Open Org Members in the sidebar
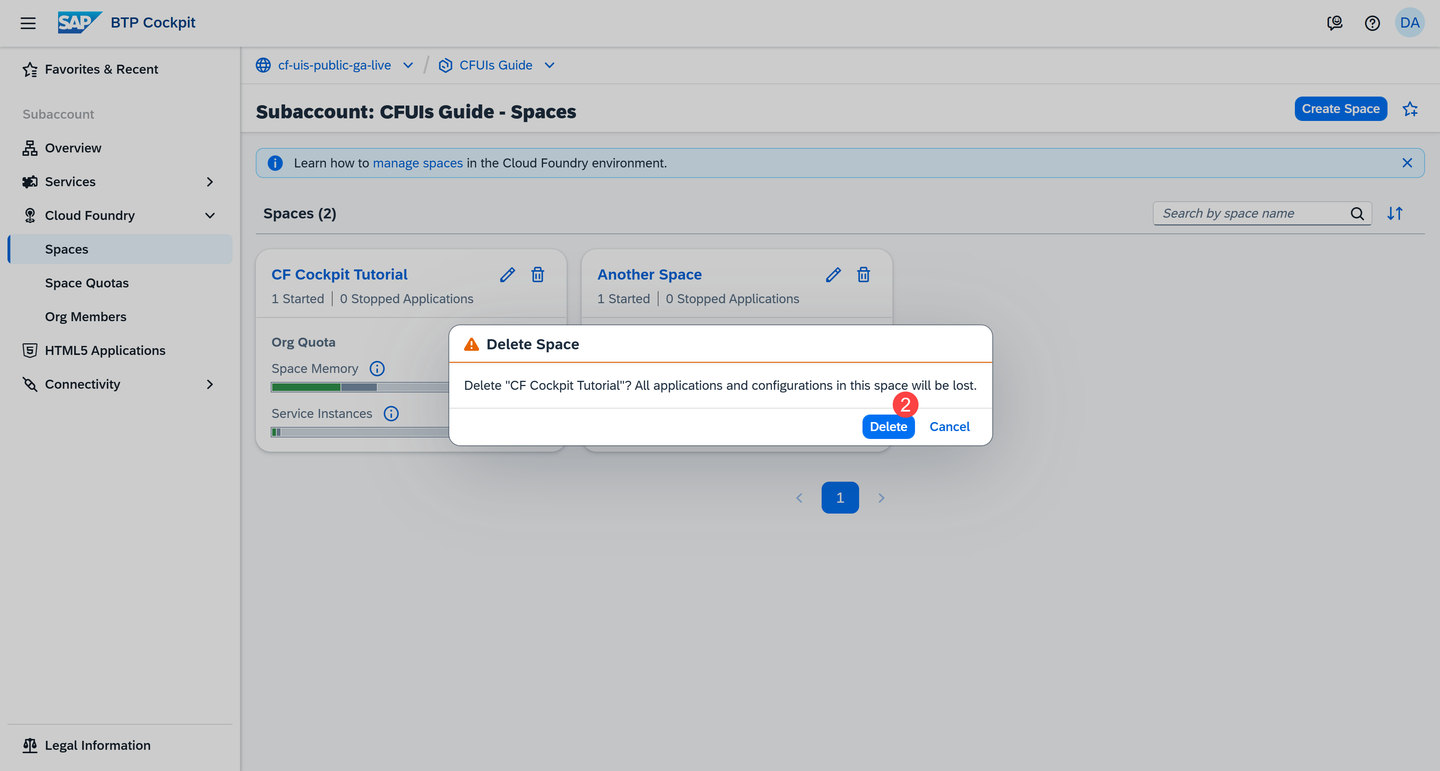The width and height of the screenshot is (1440, 771). tap(120, 317)
